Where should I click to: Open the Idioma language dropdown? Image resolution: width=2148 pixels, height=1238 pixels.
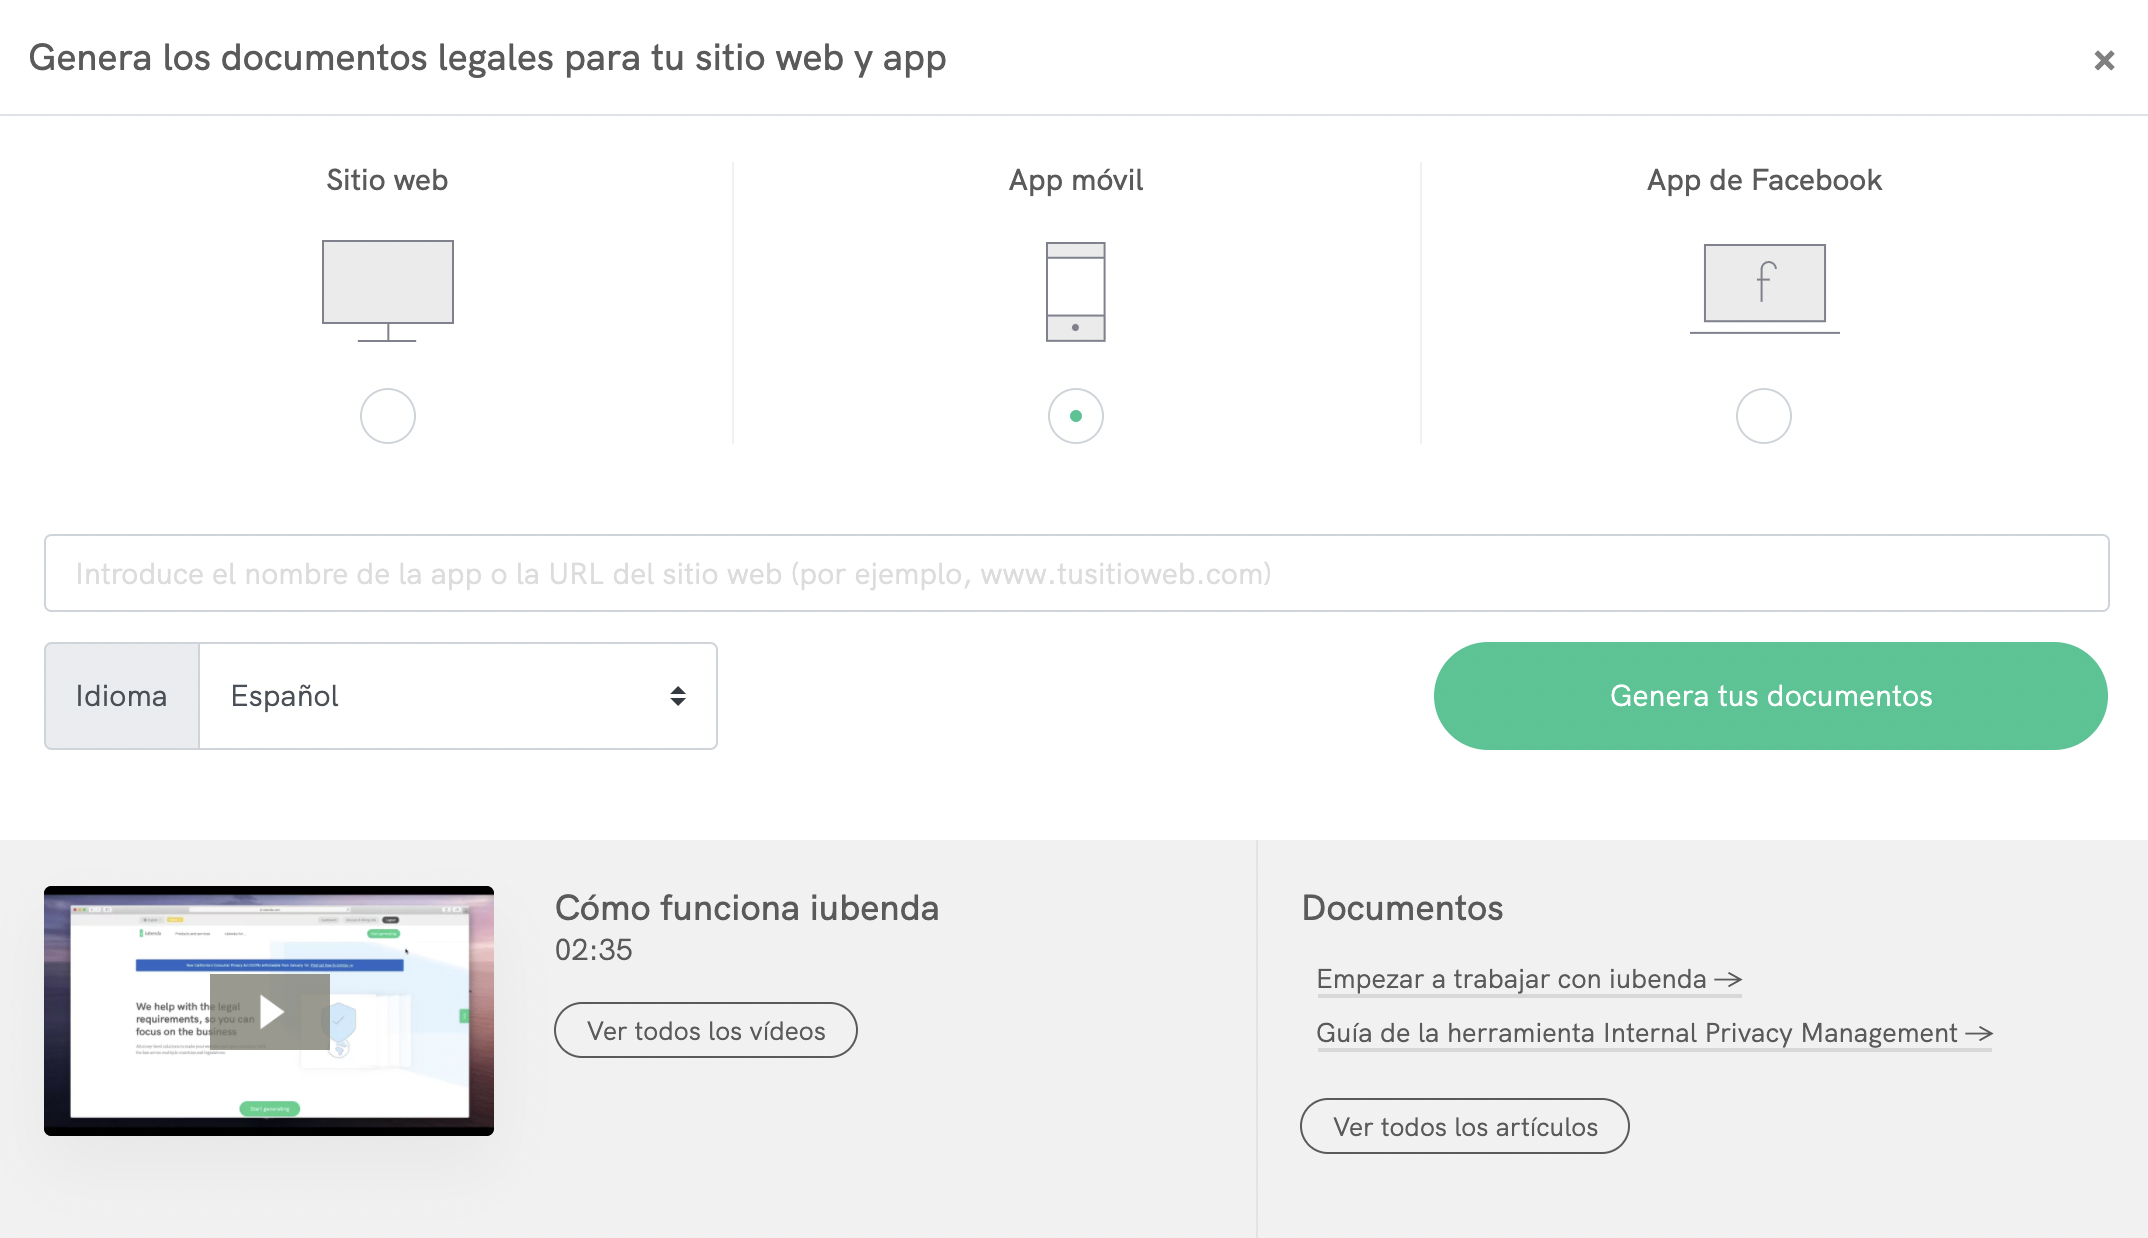coord(457,696)
